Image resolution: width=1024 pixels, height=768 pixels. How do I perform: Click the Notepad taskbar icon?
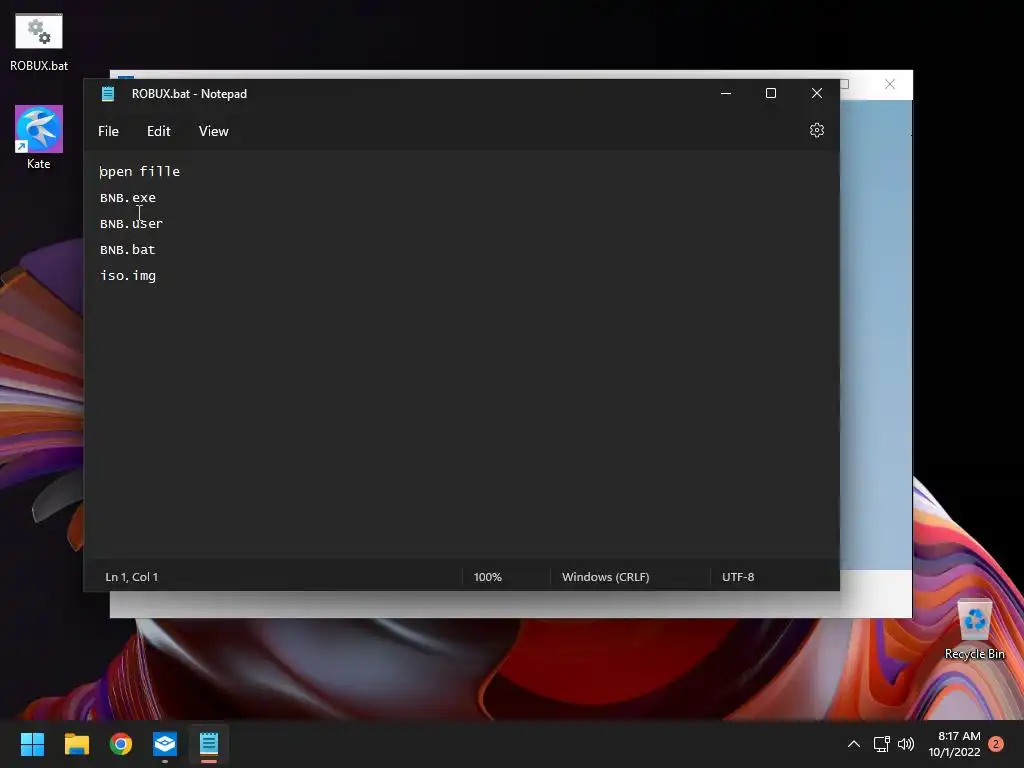pos(209,744)
